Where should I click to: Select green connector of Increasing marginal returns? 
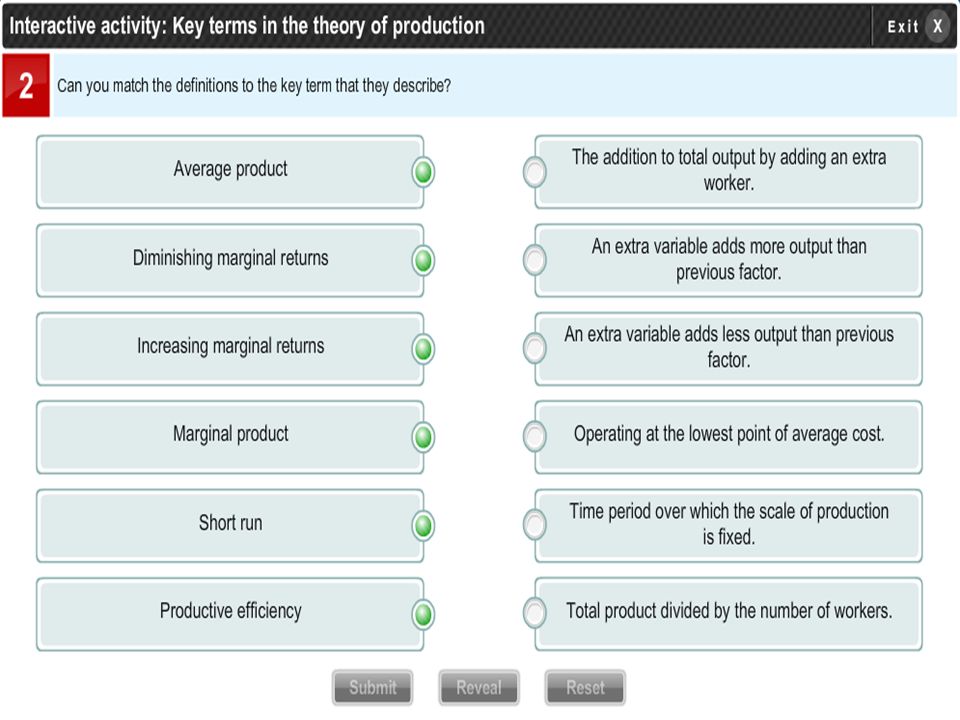[x=423, y=349]
